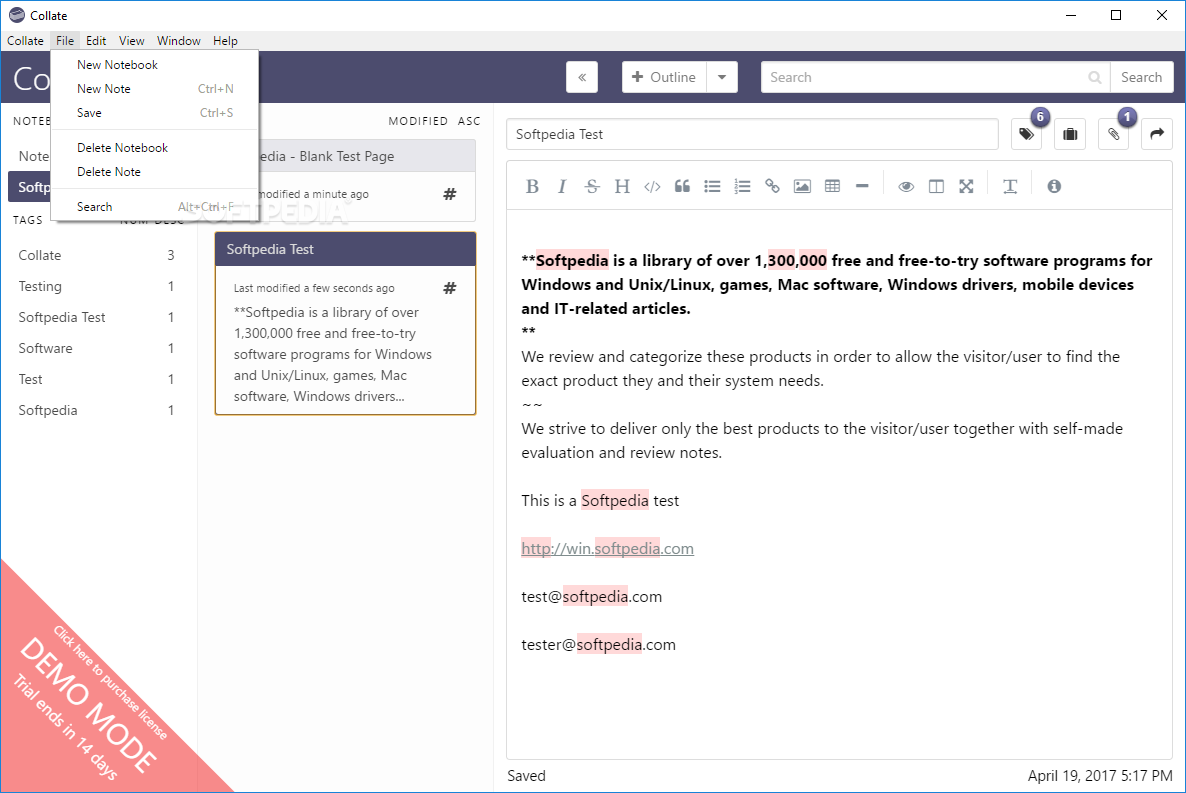Select the Softpedia Test tag

pos(97,317)
